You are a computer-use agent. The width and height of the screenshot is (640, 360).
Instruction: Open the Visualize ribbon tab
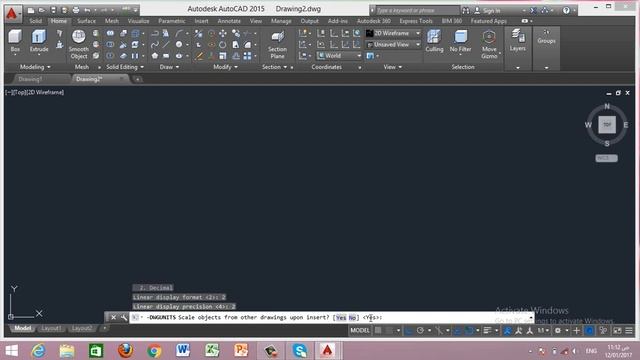click(x=138, y=21)
